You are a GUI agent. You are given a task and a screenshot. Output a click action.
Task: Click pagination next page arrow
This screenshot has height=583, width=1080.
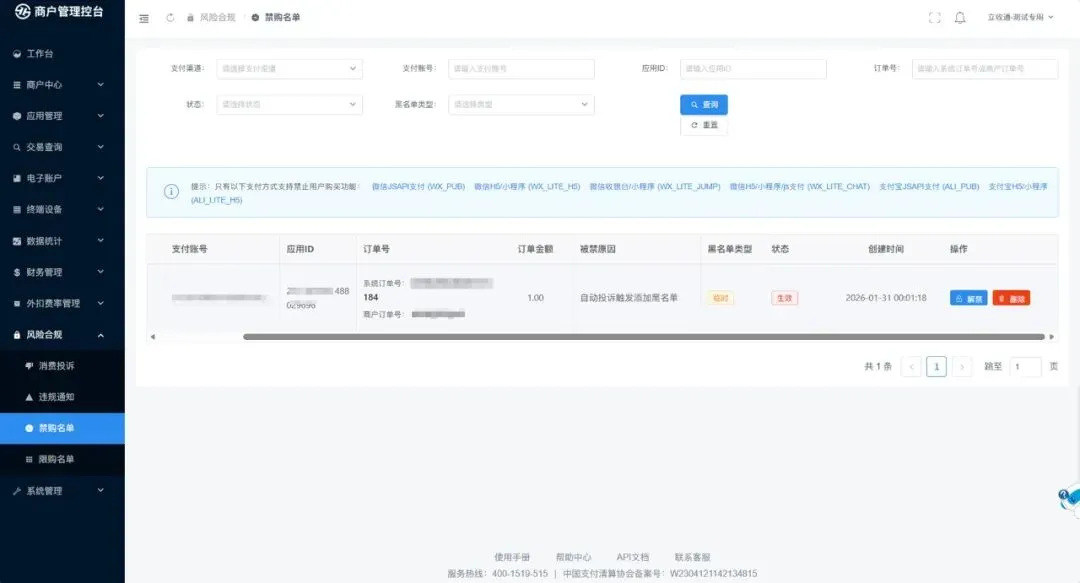click(x=962, y=367)
